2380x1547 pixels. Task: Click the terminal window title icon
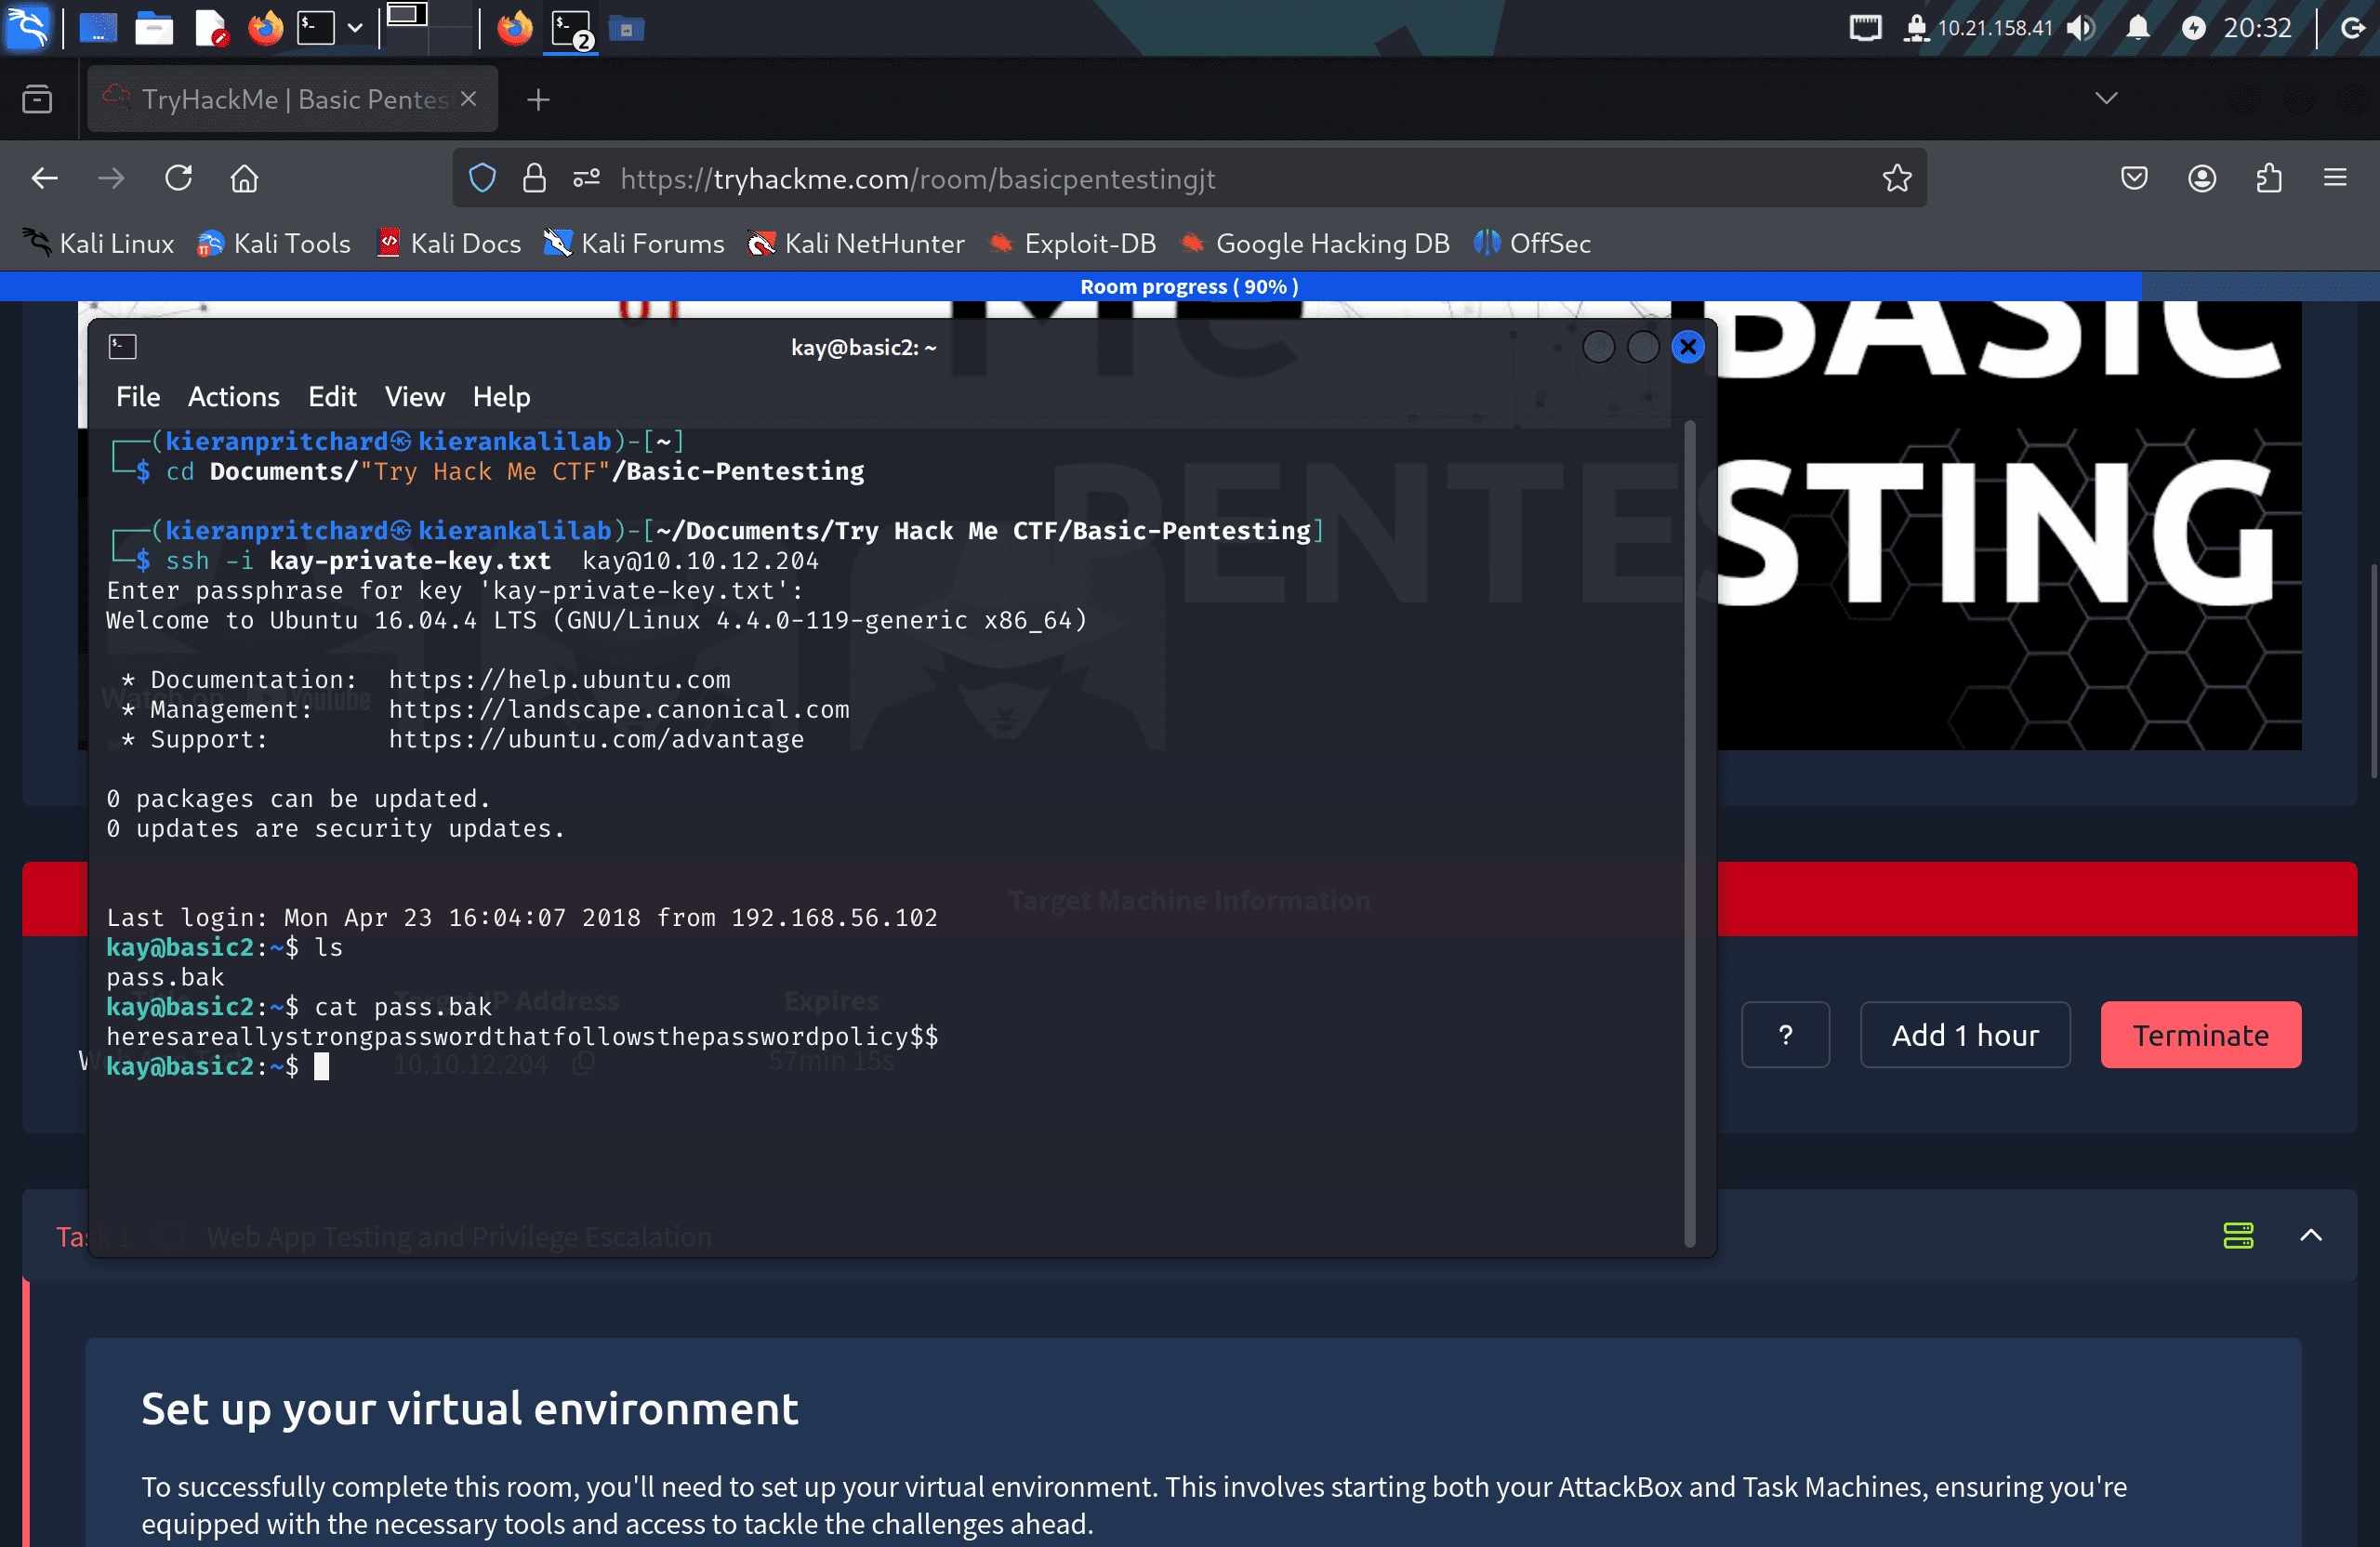click(x=123, y=347)
